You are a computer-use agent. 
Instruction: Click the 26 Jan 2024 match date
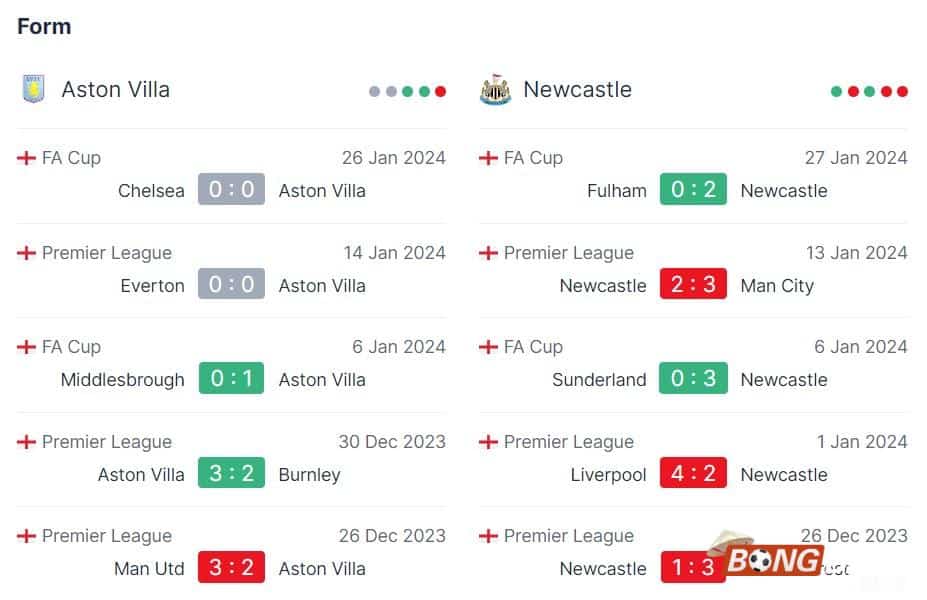pyautogui.click(x=393, y=157)
